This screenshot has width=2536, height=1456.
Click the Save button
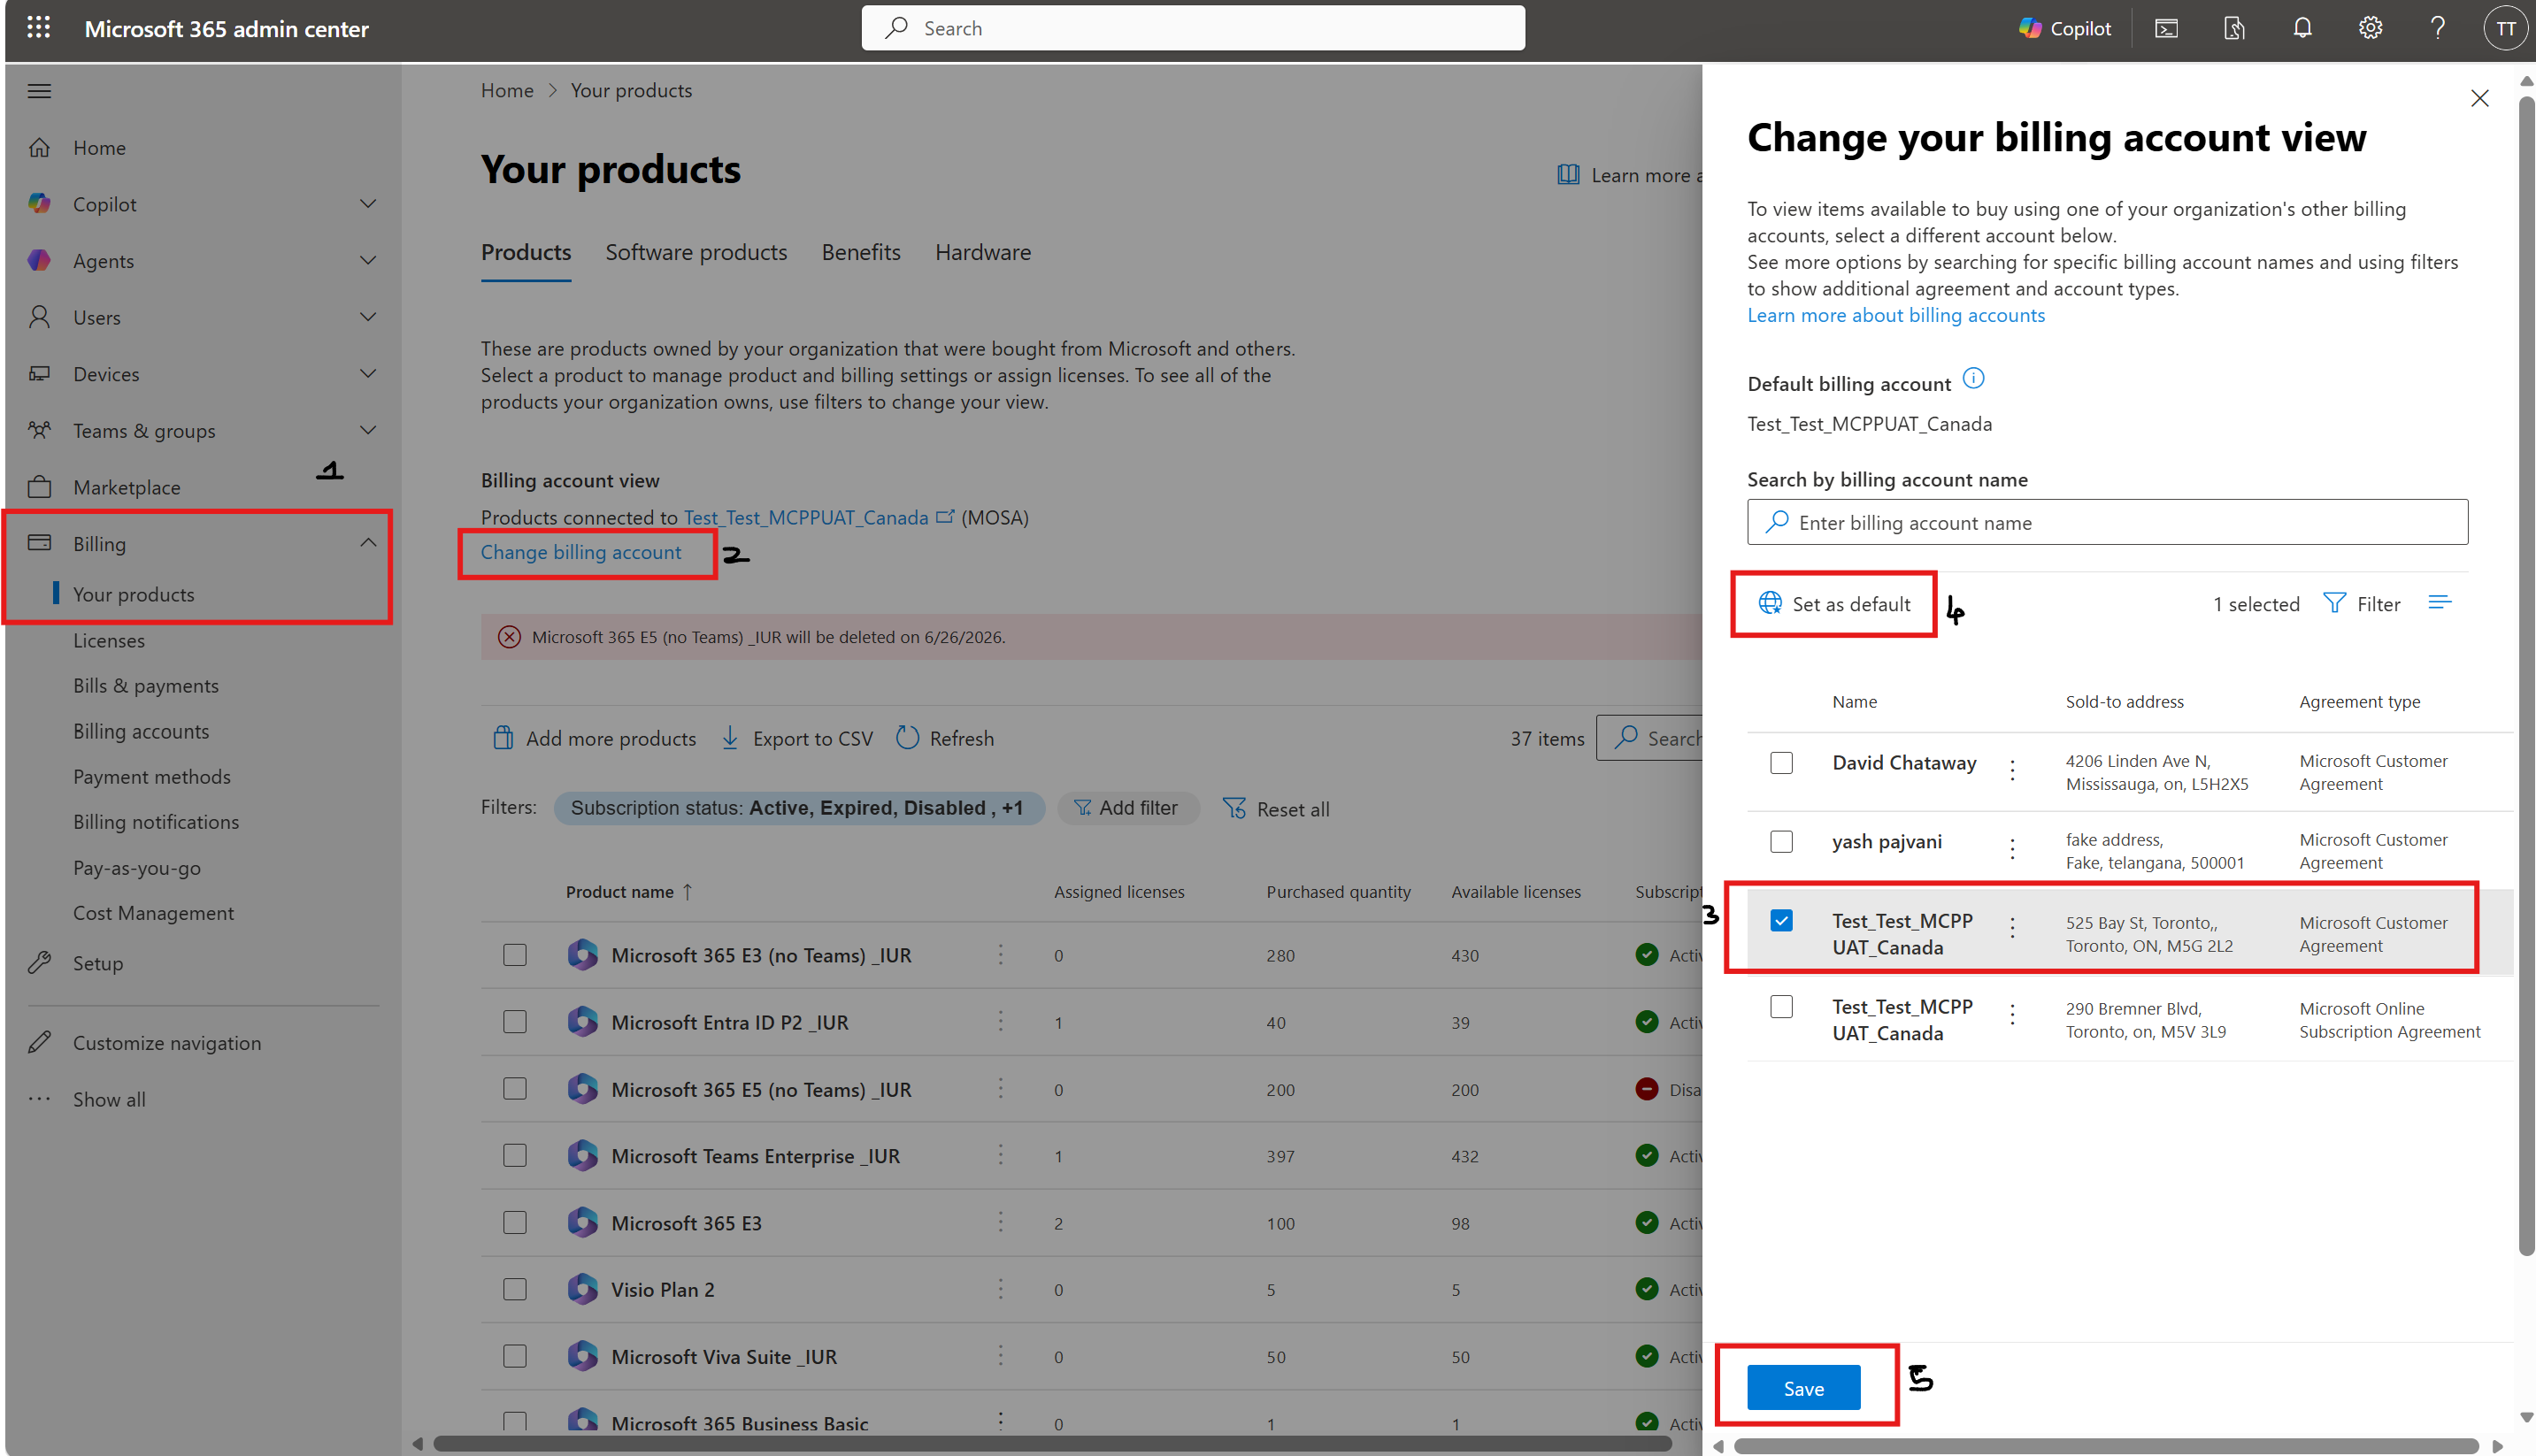tap(1803, 1388)
